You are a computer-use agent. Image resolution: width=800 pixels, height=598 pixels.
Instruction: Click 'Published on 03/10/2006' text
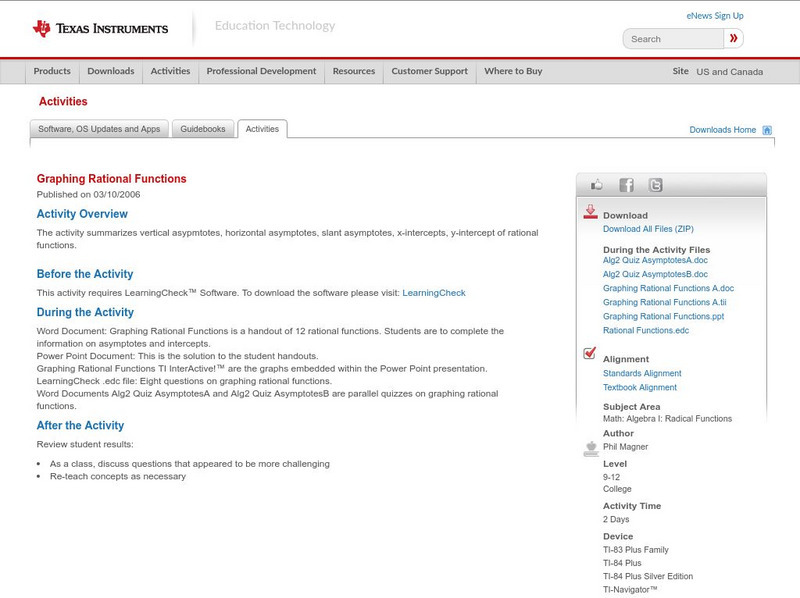88,194
